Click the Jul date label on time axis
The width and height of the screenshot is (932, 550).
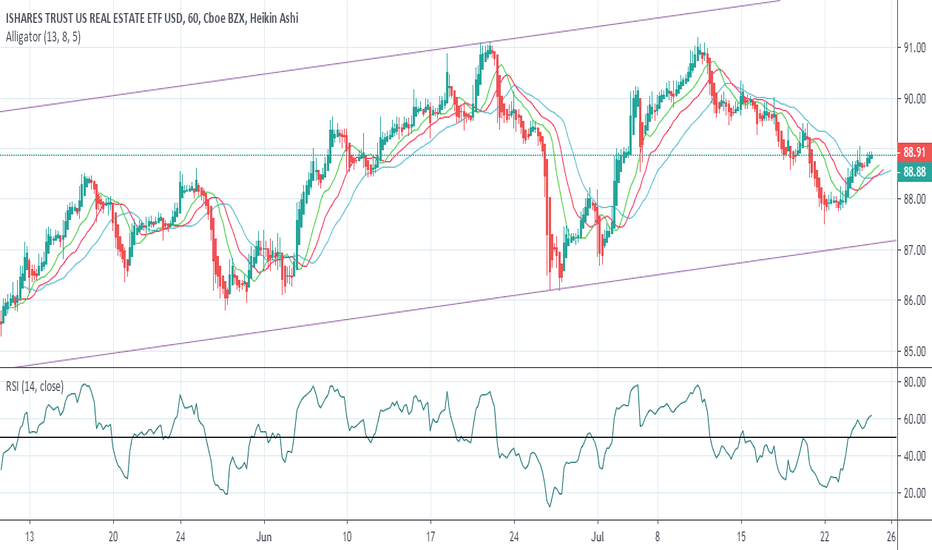(597, 537)
